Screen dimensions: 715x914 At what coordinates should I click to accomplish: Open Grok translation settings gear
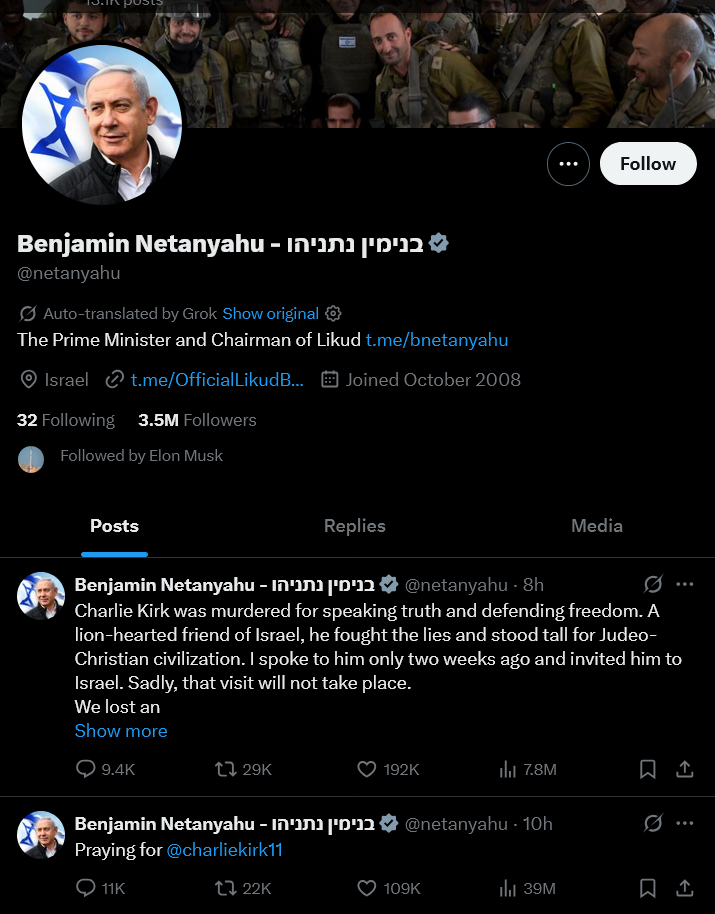(x=334, y=314)
